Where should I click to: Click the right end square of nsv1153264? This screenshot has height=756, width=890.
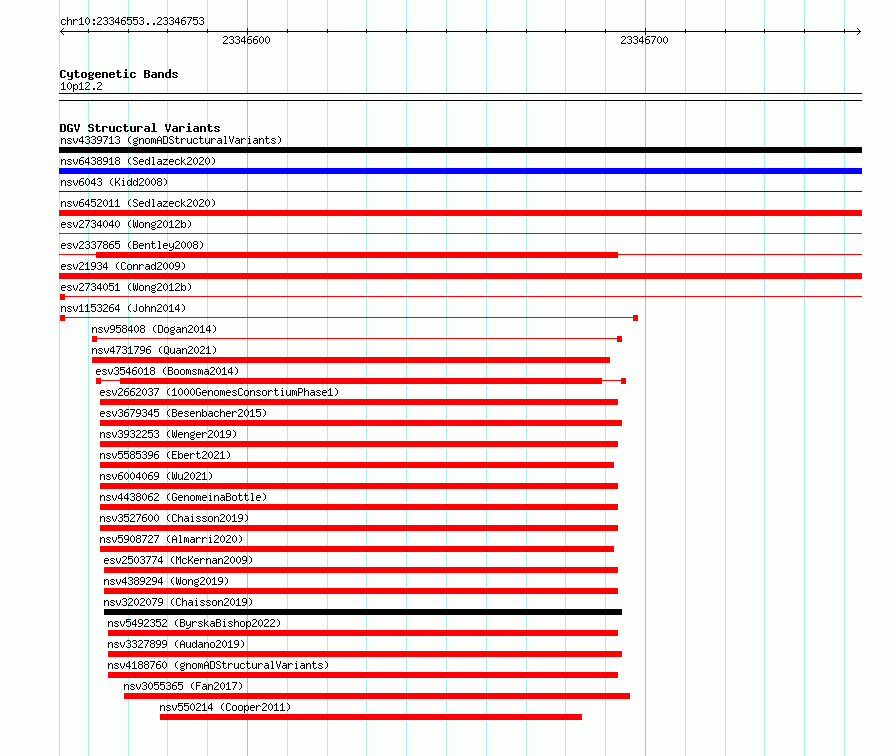click(636, 318)
